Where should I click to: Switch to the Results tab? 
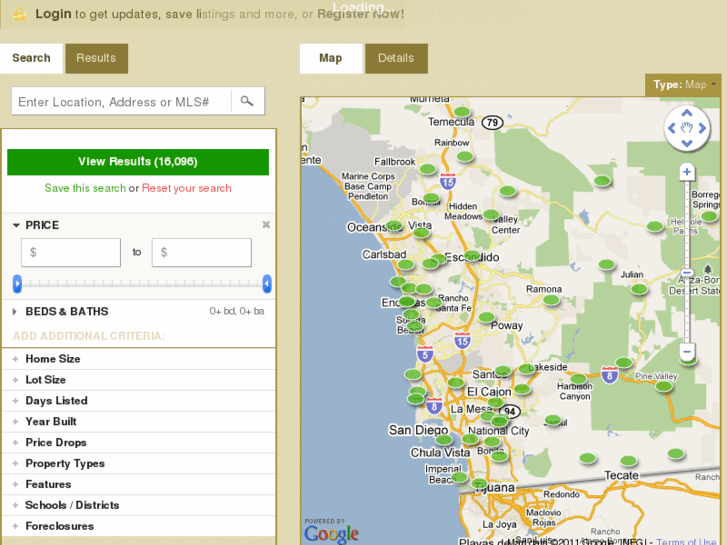[x=96, y=58]
